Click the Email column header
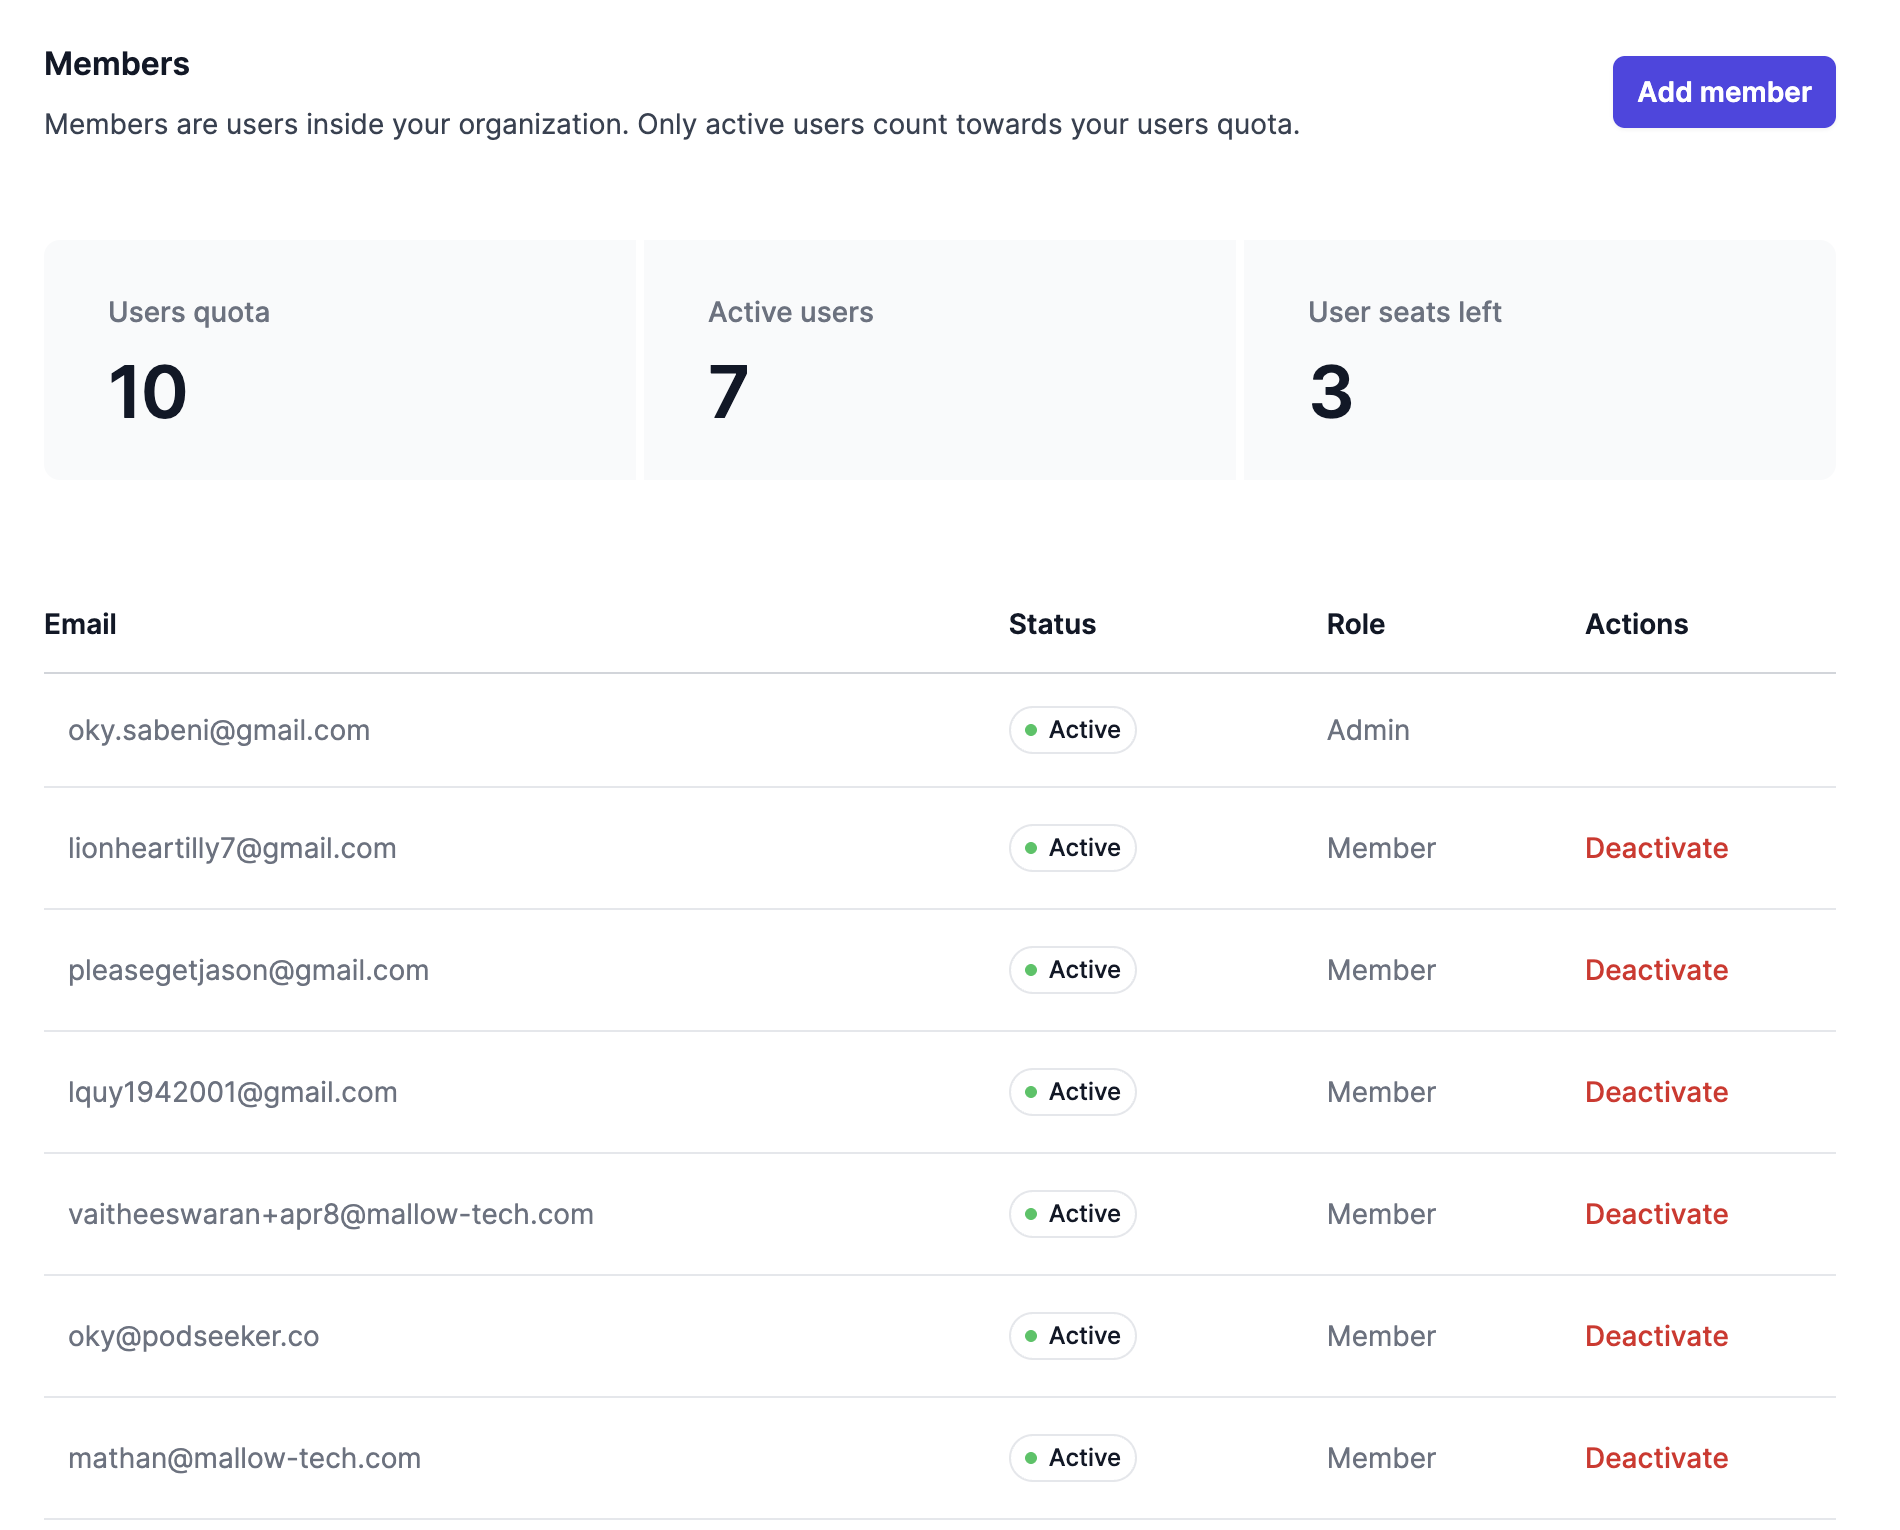Screen dimensions: 1900x1530 click(x=80, y=624)
